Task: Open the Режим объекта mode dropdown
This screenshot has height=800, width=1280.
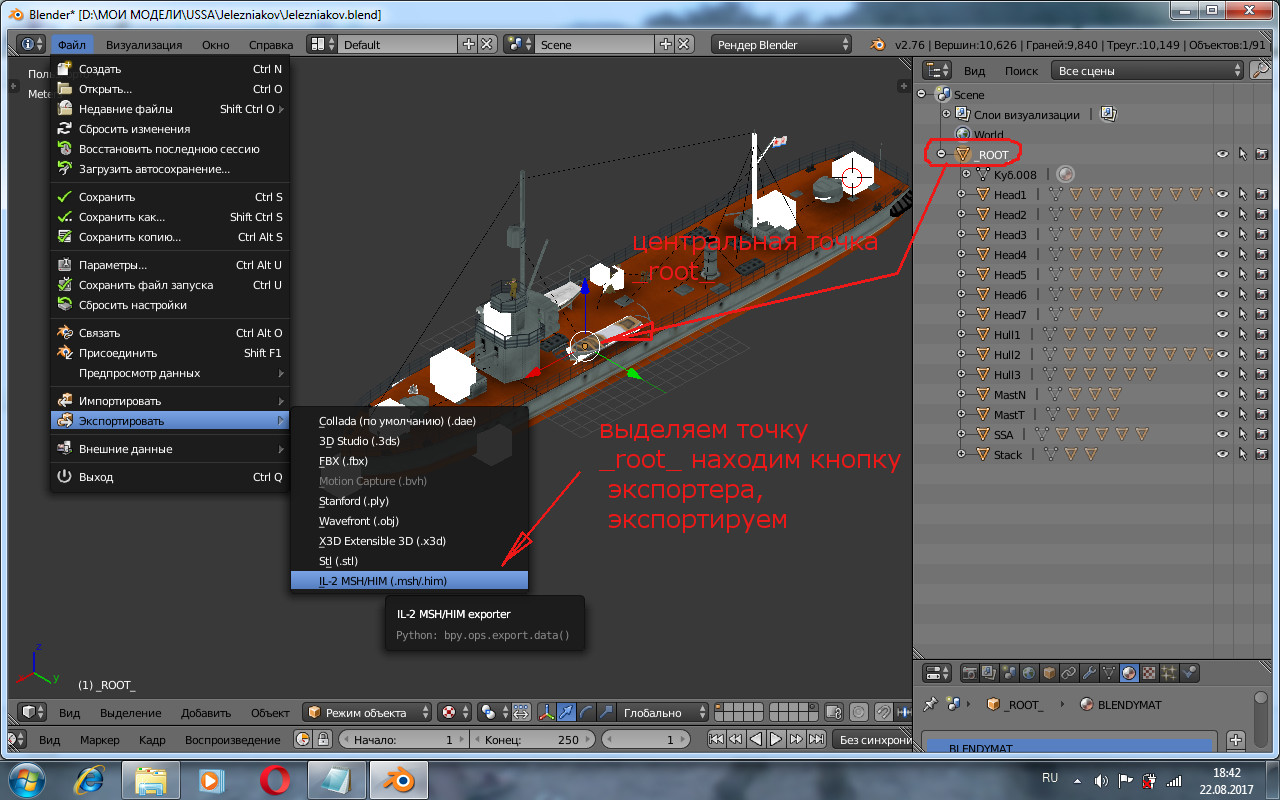Action: coord(367,712)
